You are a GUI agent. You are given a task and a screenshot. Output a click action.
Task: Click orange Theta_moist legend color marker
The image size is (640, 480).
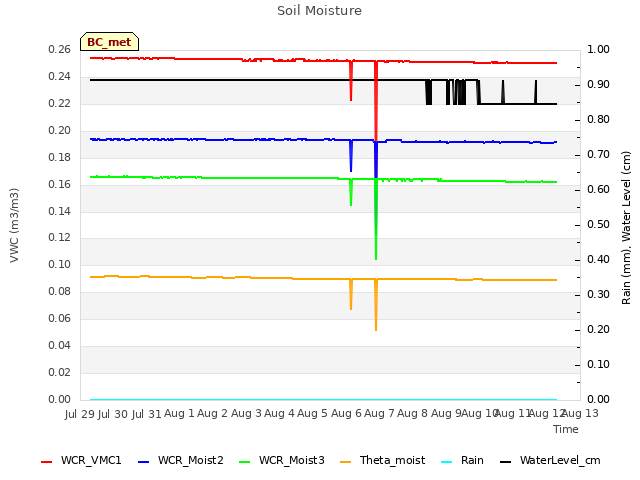(x=345, y=462)
